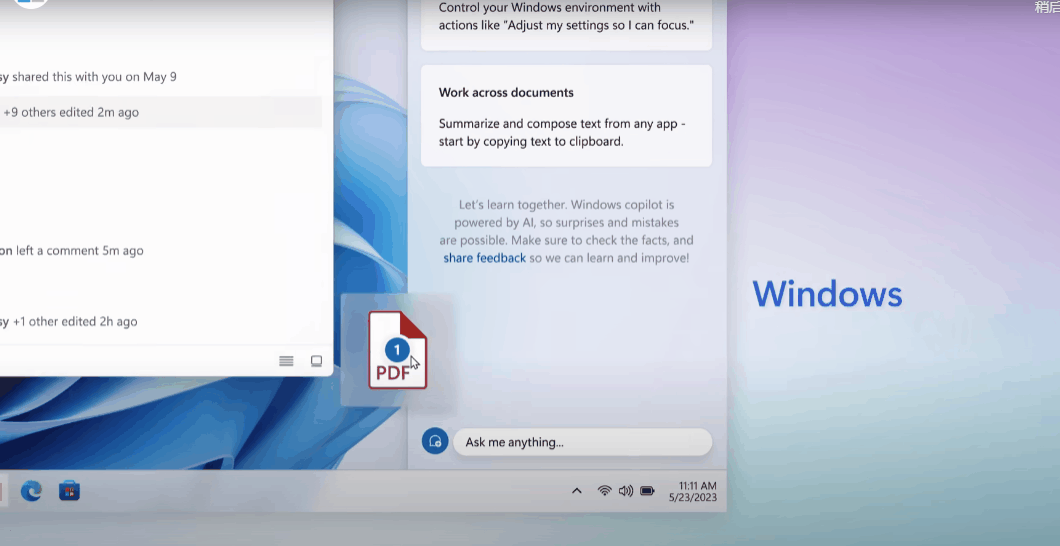Open volume control in system tray

tap(626, 491)
